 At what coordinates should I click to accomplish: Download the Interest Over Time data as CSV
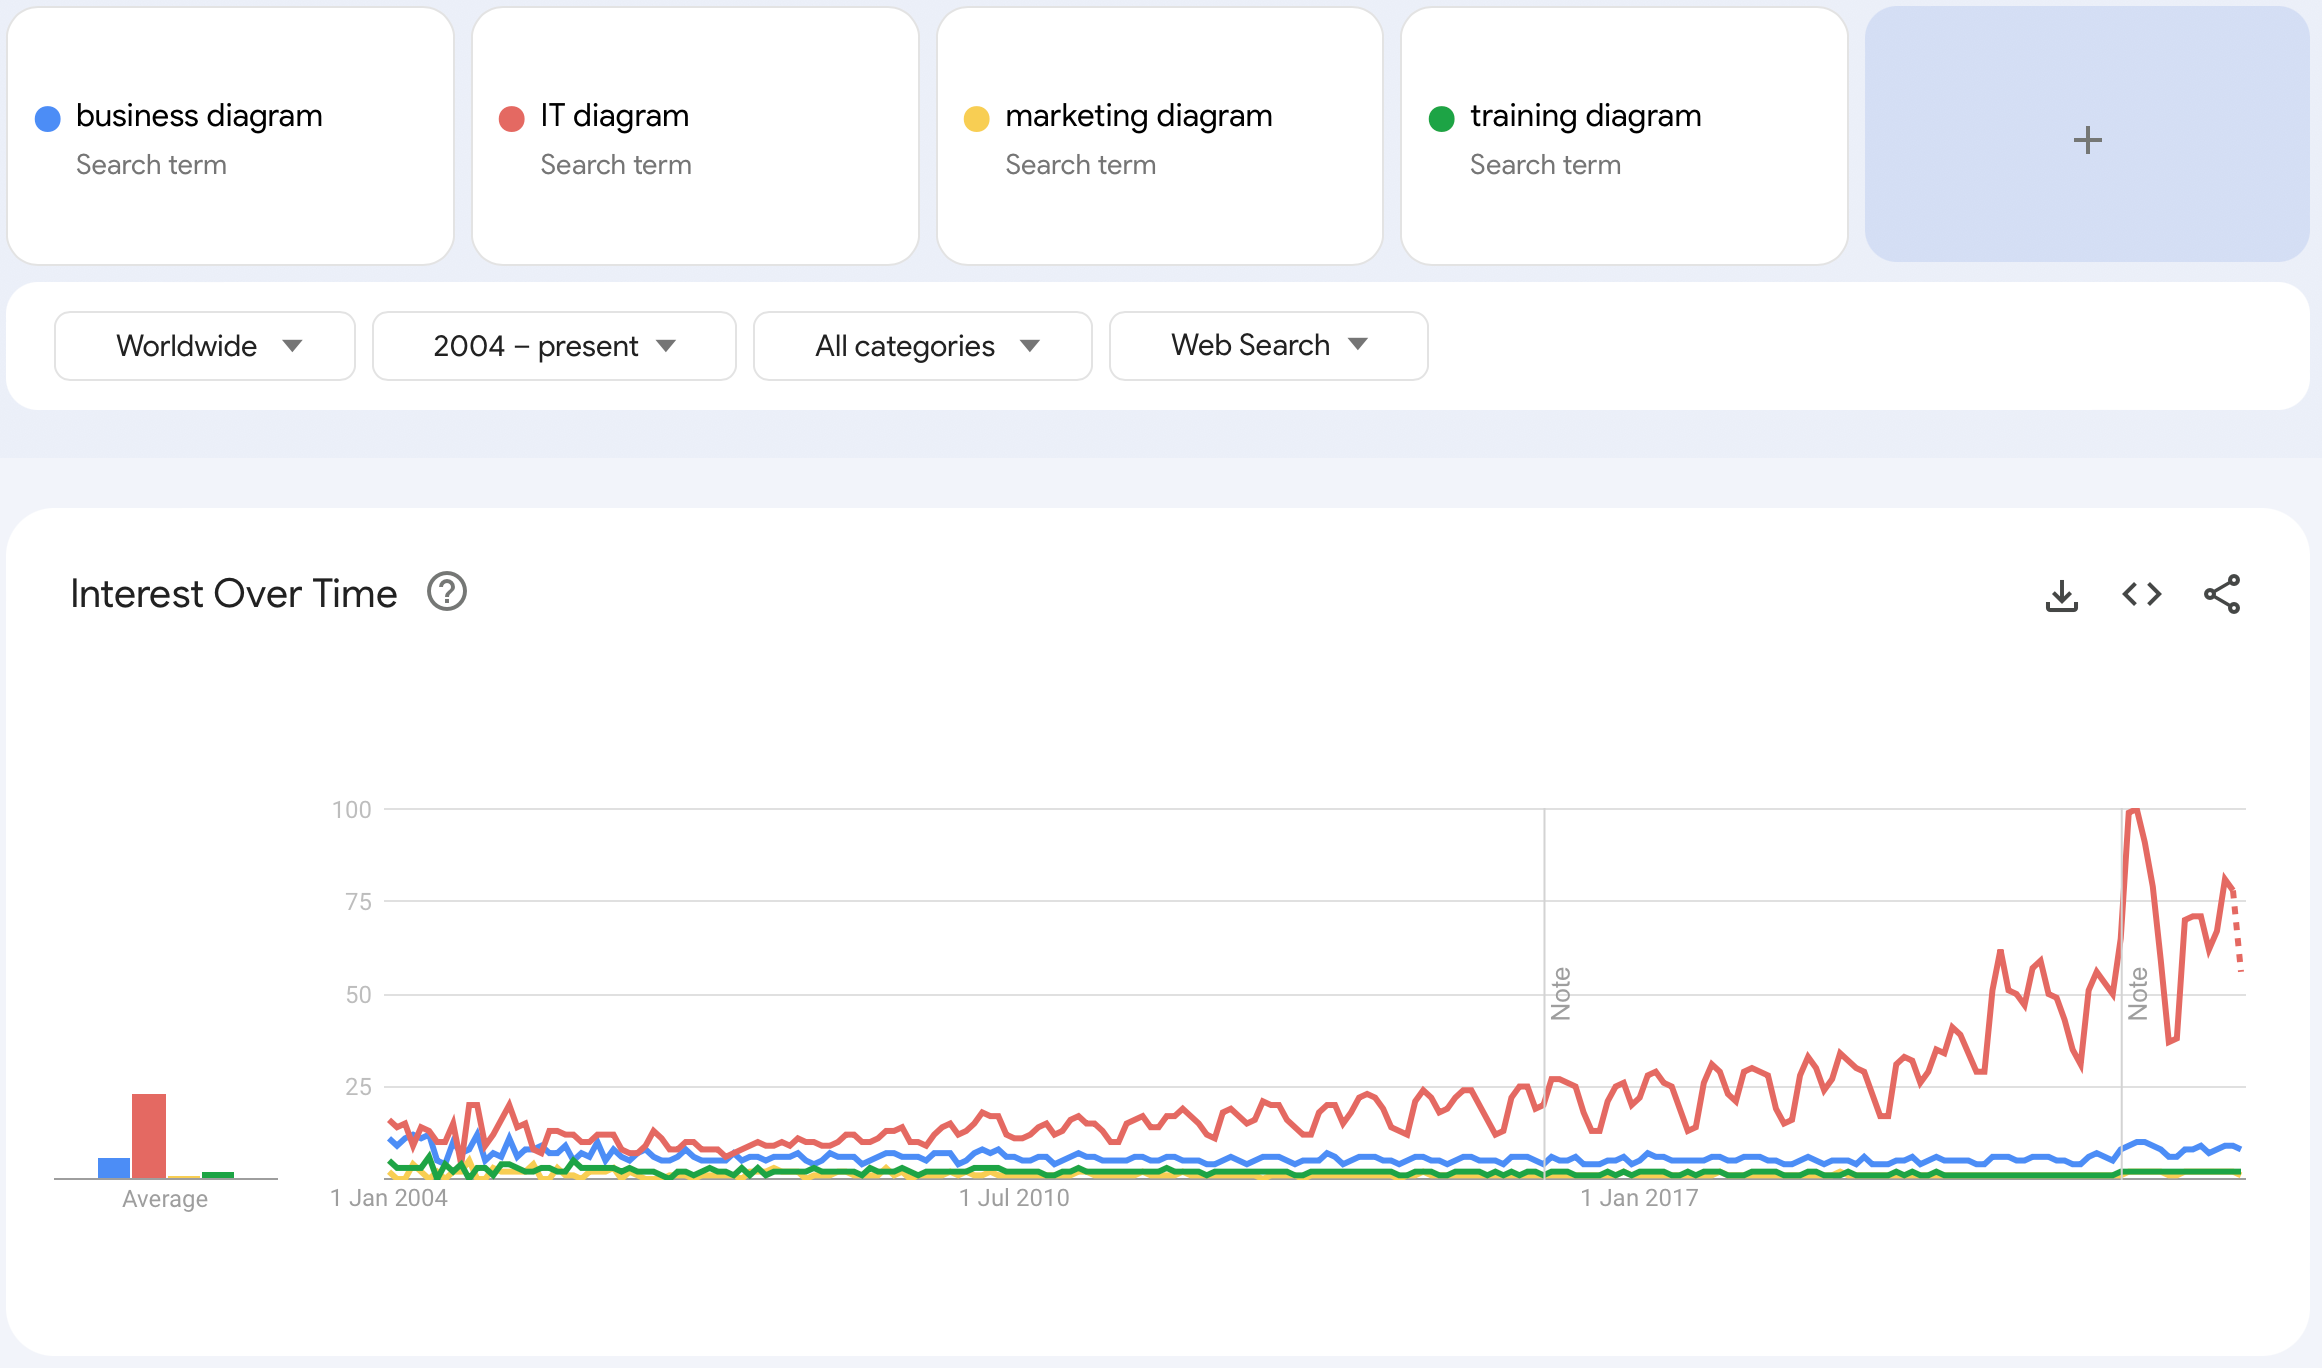click(2062, 594)
